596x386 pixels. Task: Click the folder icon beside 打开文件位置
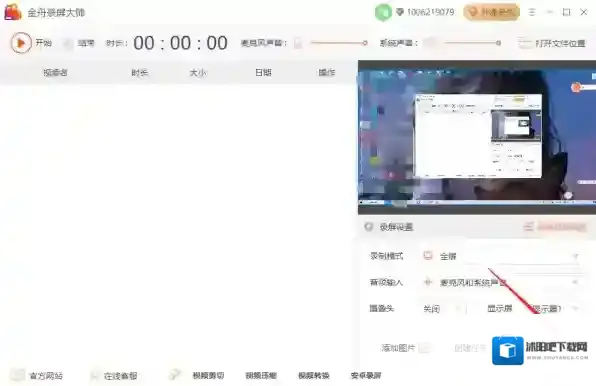point(525,43)
